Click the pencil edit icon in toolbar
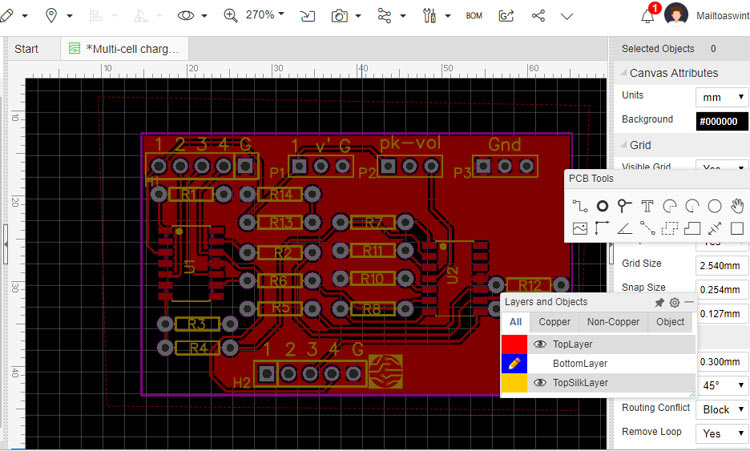 [x=6, y=15]
